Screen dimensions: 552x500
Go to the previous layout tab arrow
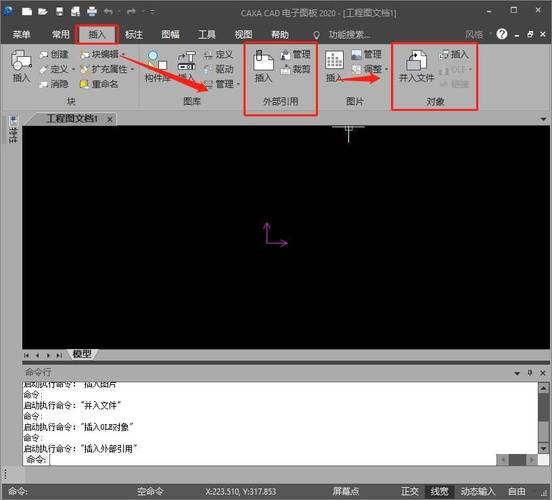(37, 355)
